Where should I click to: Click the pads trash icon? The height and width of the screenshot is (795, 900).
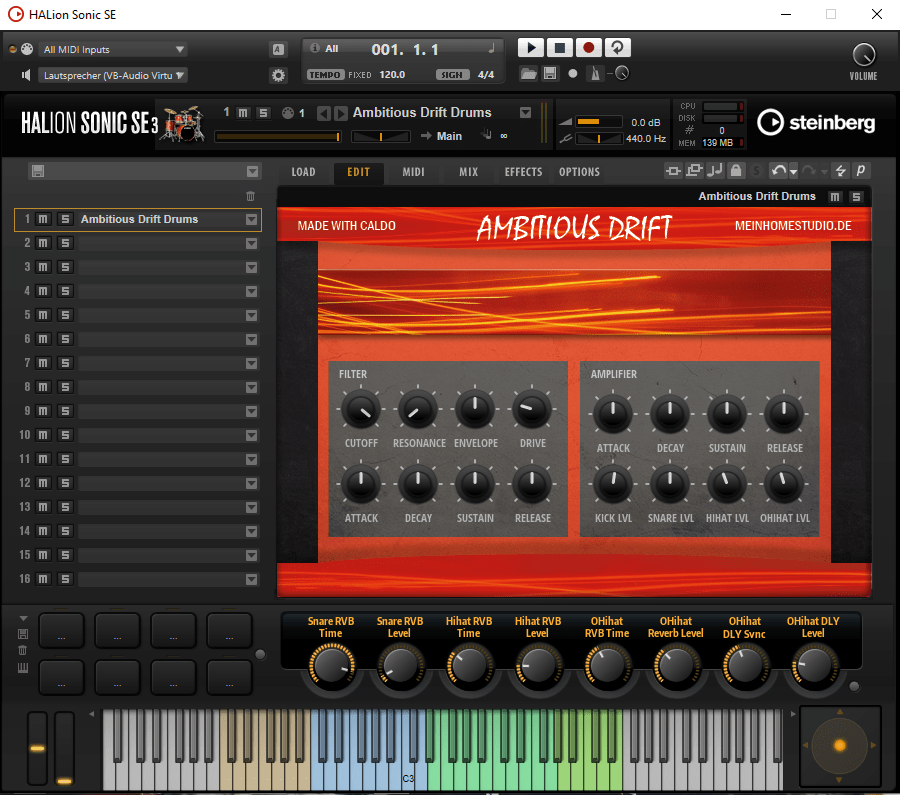click(x=23, y=650)
